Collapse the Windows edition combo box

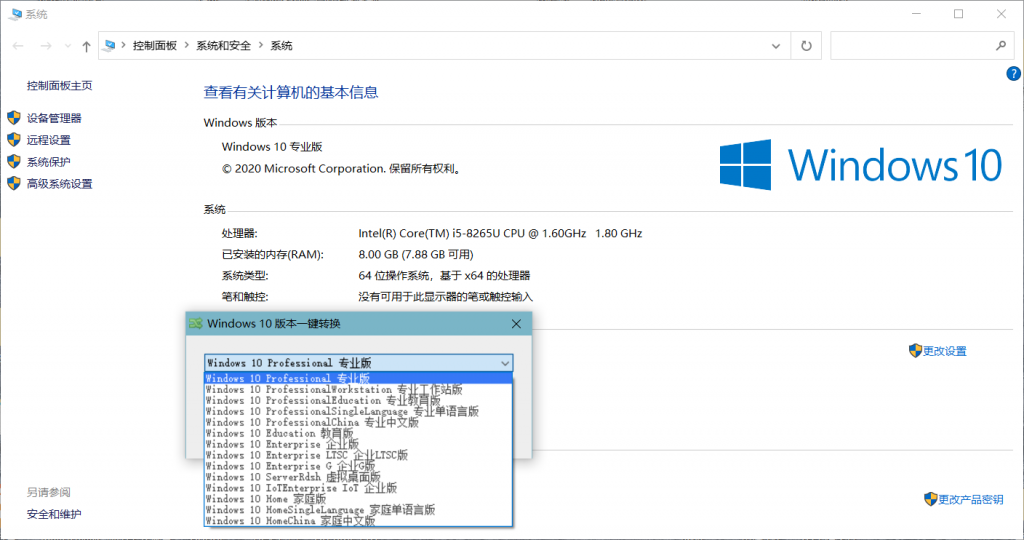[505, 363]
